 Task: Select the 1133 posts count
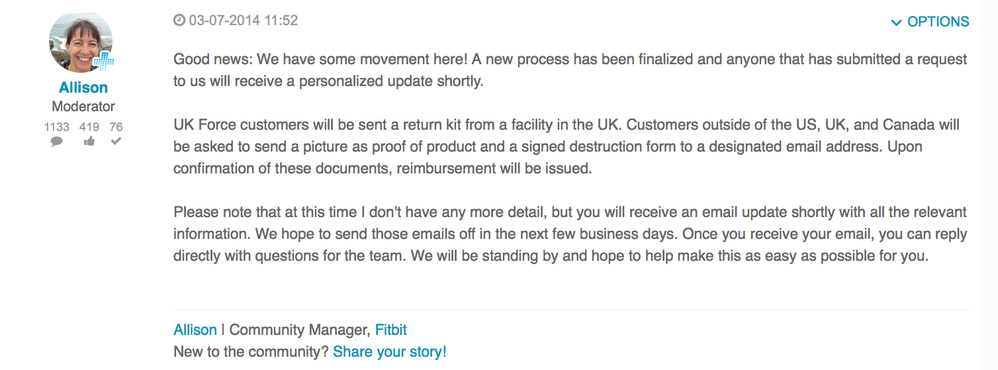coord(57,127)
